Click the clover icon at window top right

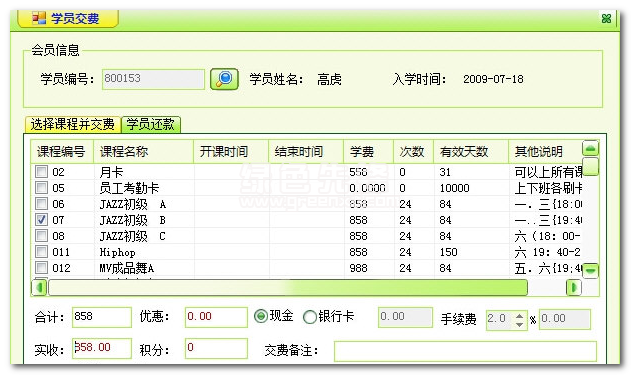coord(606,19)
